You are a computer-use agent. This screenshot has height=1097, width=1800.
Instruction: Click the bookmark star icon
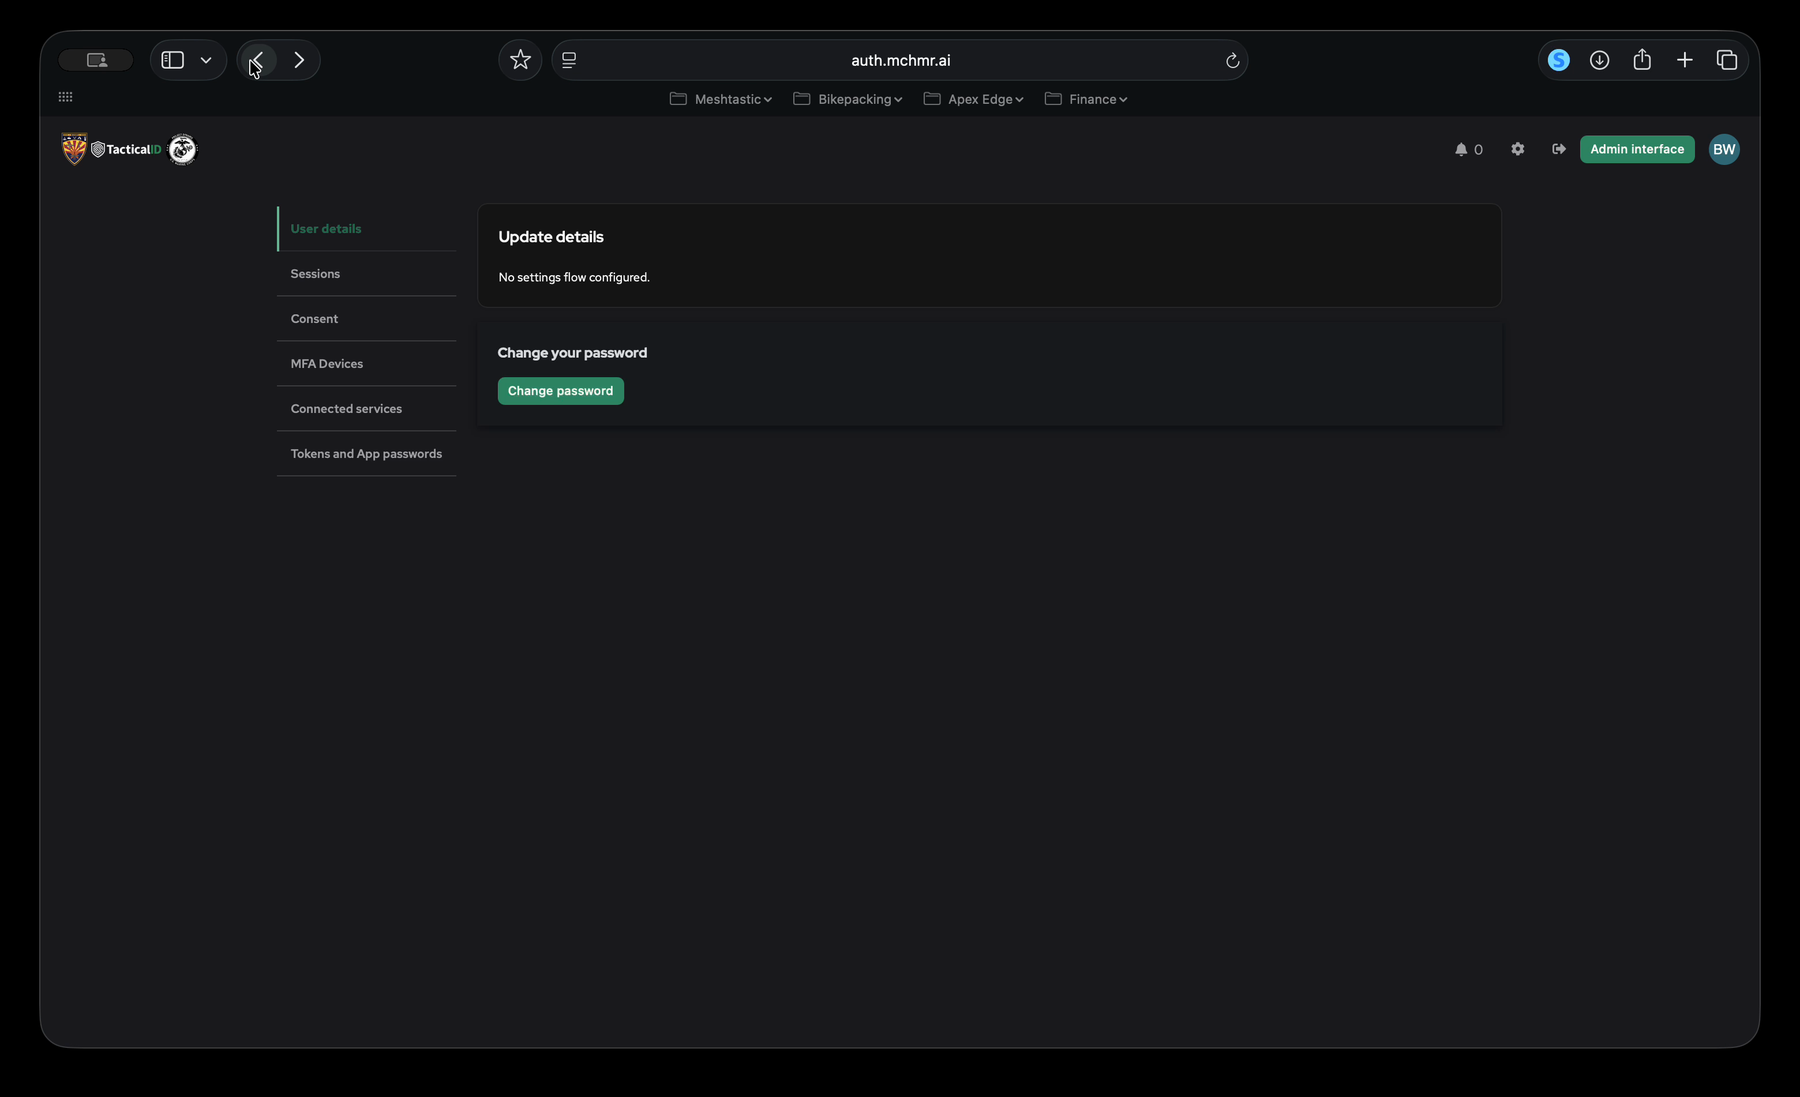(520, 60)
